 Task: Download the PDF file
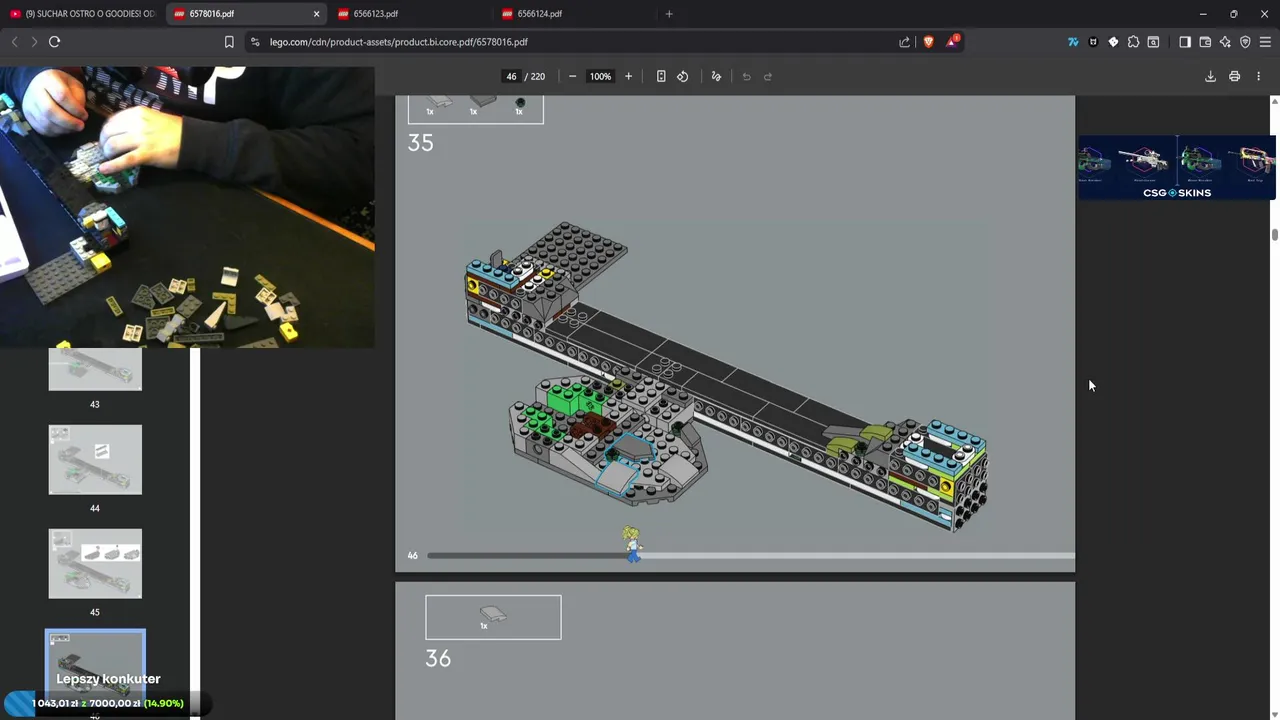click(x=1210, y=76)
